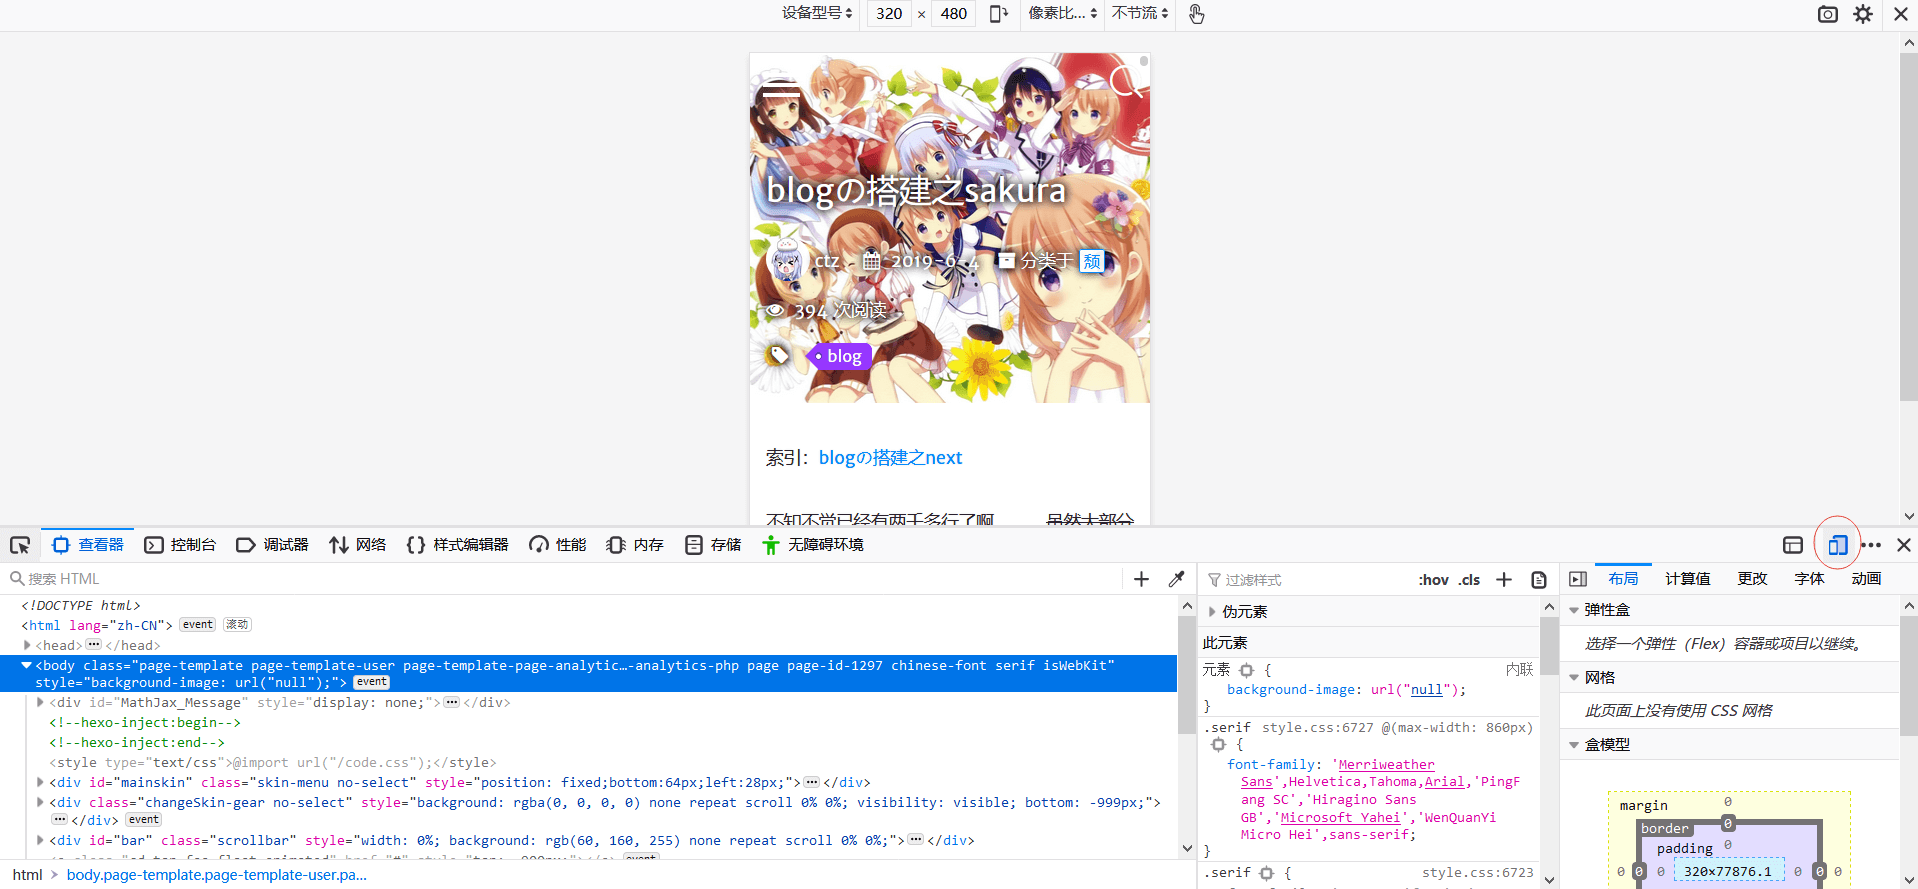
Task: Click the 320×77876.1 box model dimensions
Action: (x=1728, y=872)
